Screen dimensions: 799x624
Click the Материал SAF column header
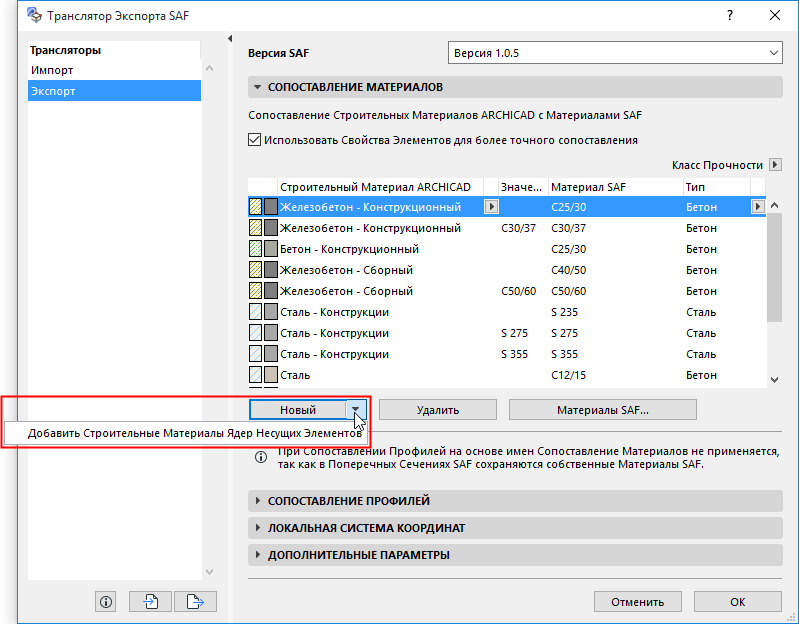pyautogui.click(x=616, y=187)
